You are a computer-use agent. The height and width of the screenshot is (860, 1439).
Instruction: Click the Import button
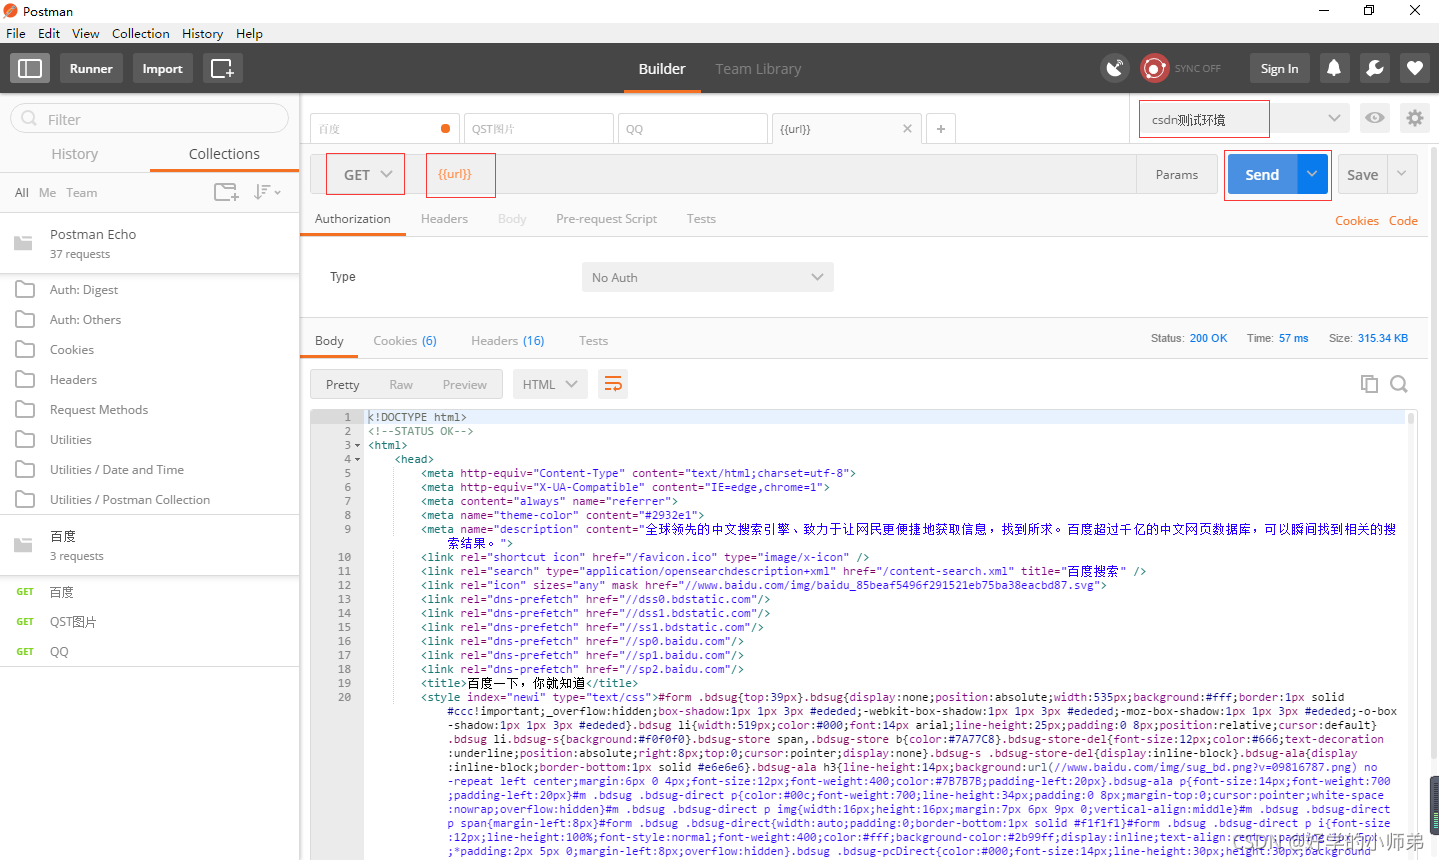pyautogui.click(x=162, y=68)
